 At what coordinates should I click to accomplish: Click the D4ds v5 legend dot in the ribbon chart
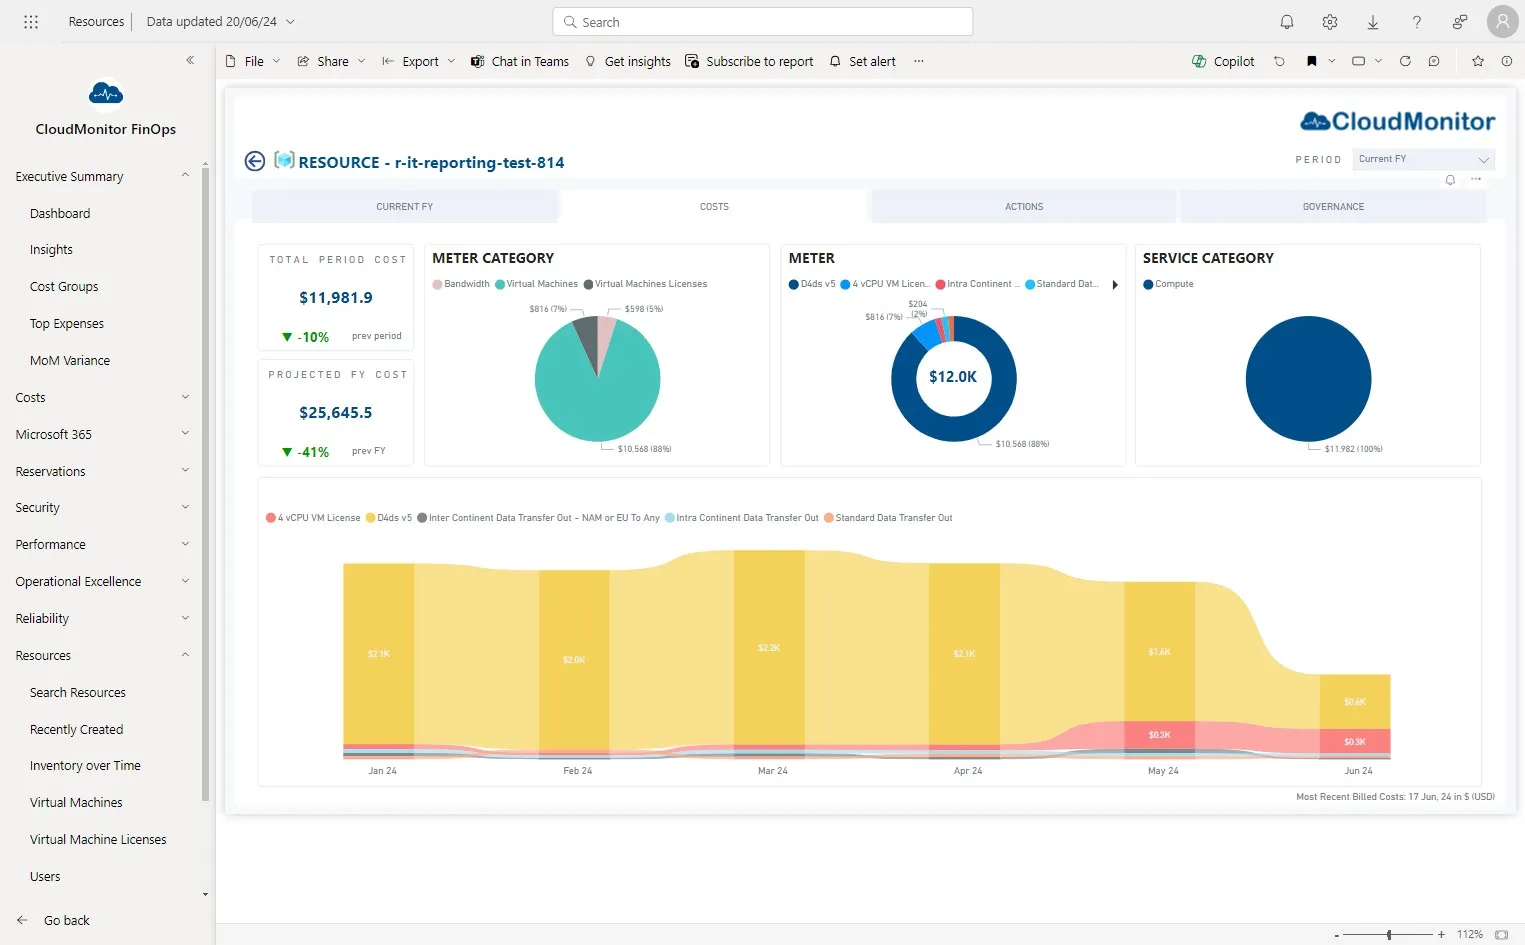click(370, 518)
